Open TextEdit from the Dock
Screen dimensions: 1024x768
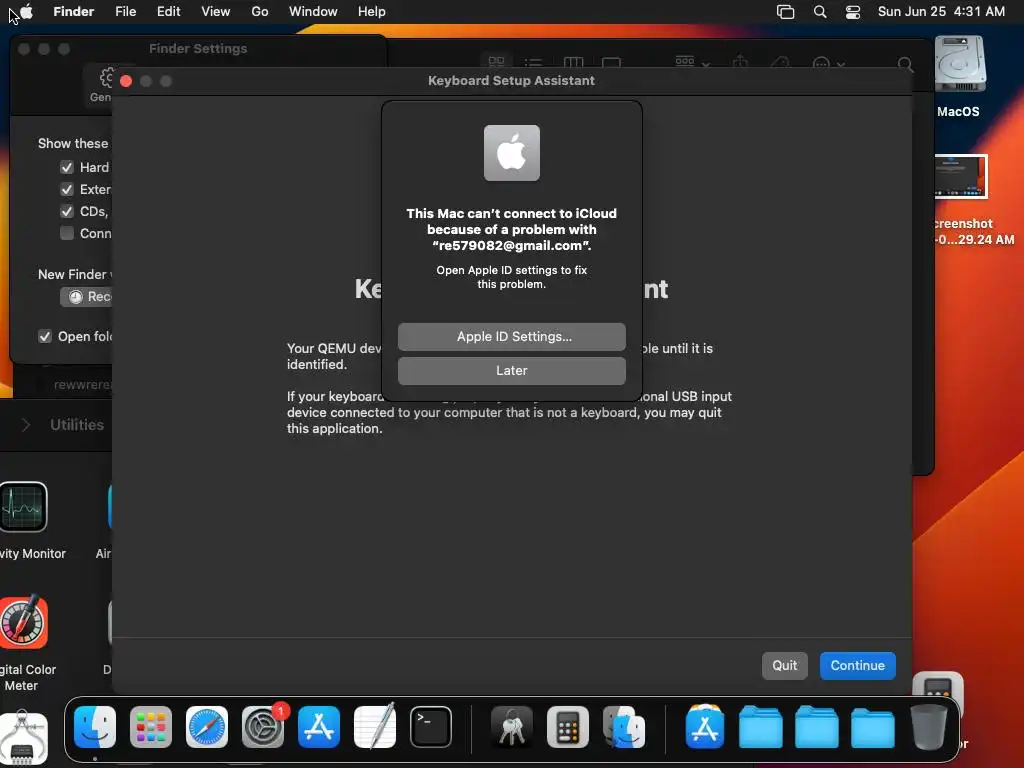375,727
